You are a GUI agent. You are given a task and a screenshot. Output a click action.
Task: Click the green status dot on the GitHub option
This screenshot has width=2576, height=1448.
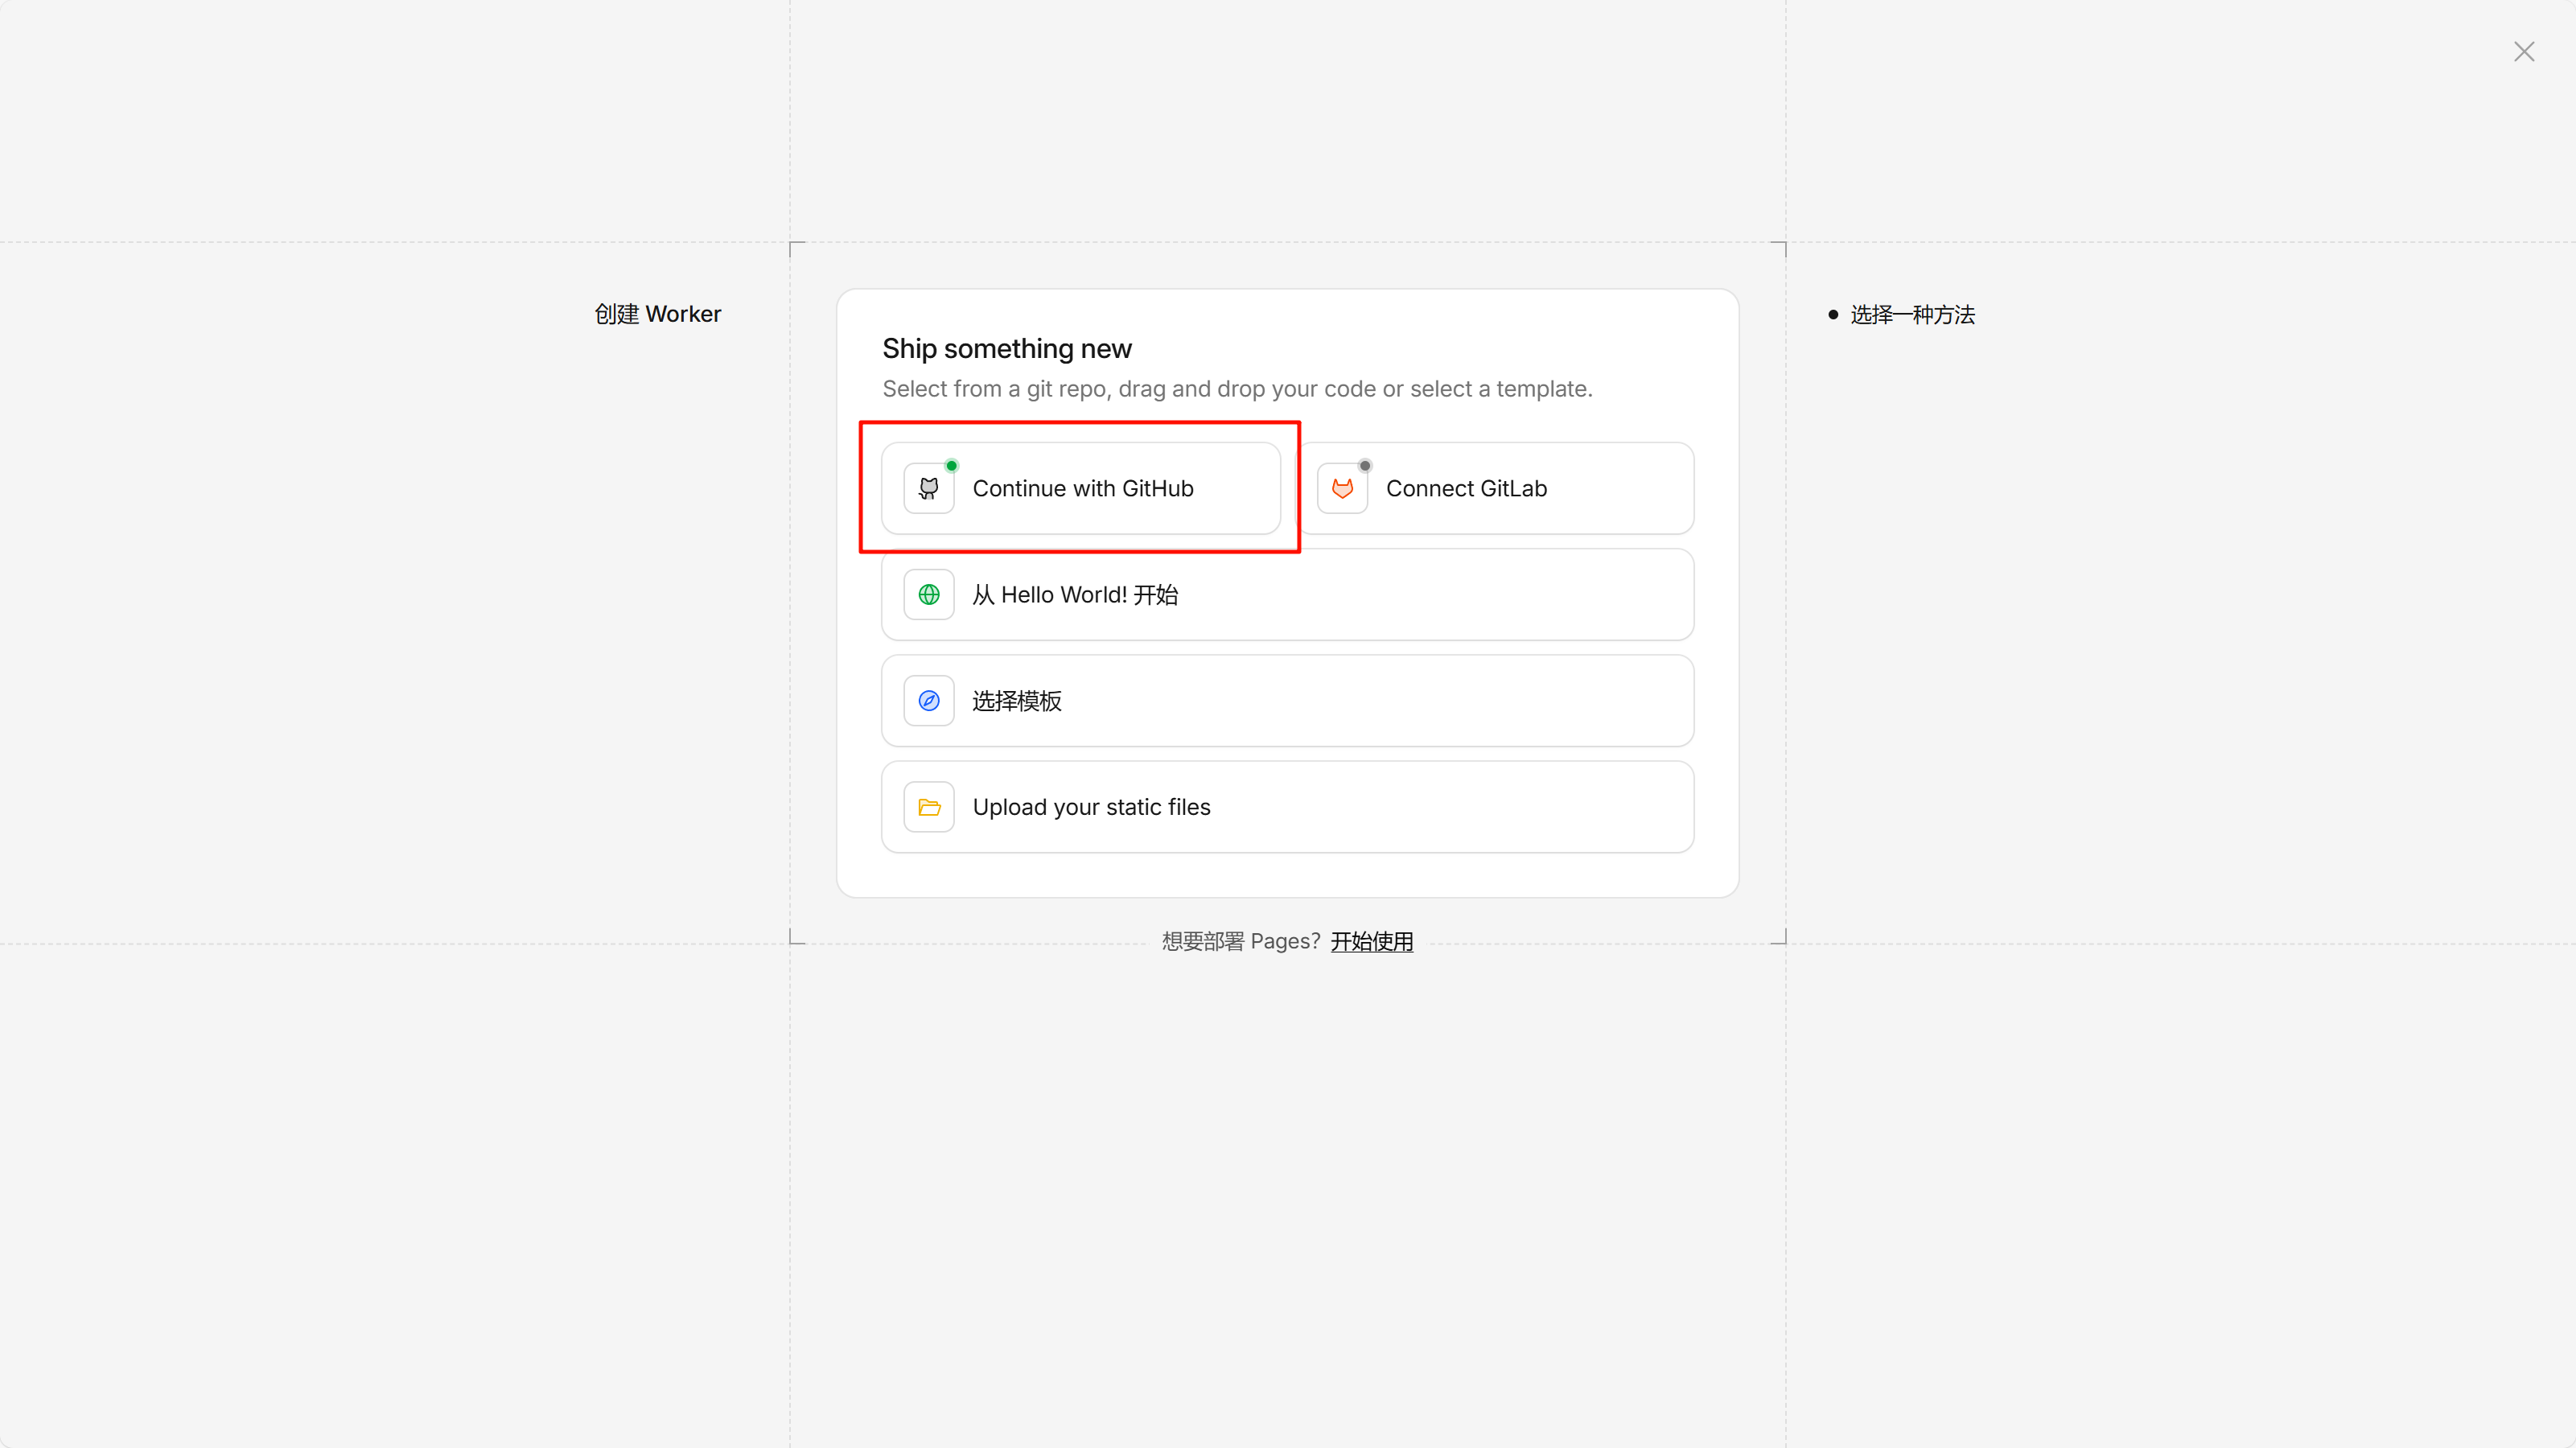[x=951, y=464]
